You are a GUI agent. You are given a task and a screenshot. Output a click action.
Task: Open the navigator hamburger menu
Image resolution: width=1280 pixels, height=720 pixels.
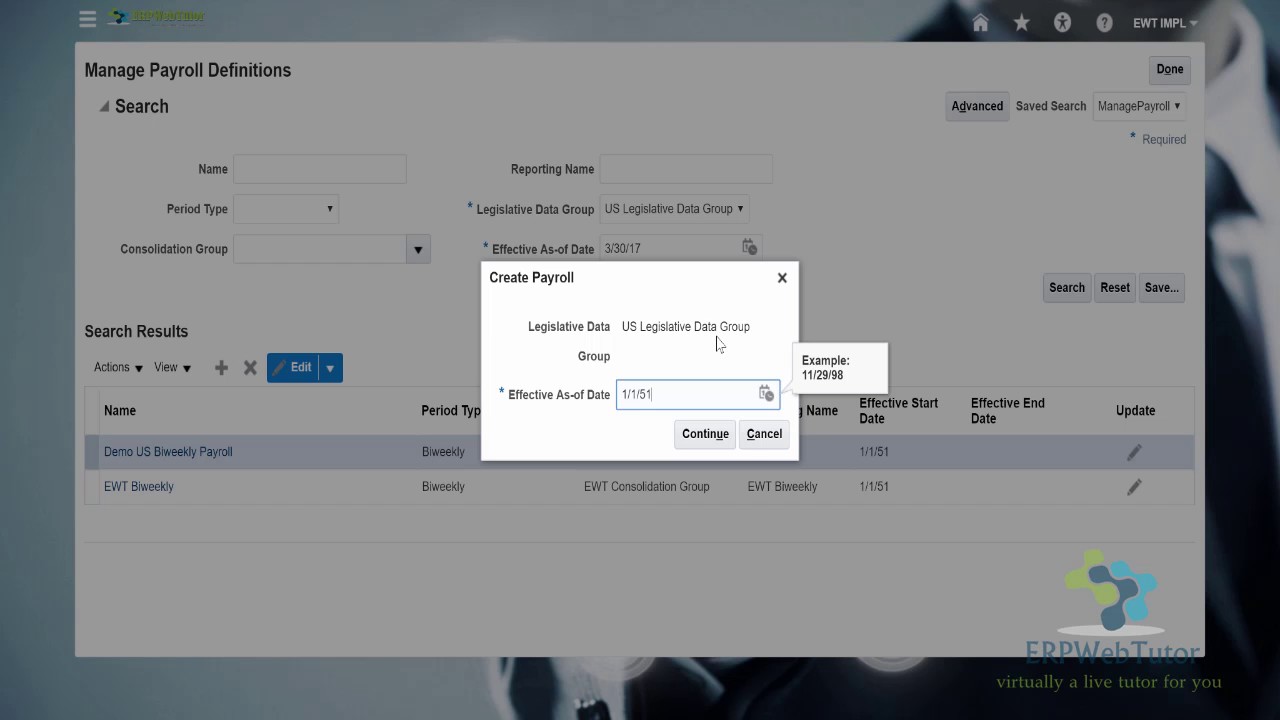(88, 19)
